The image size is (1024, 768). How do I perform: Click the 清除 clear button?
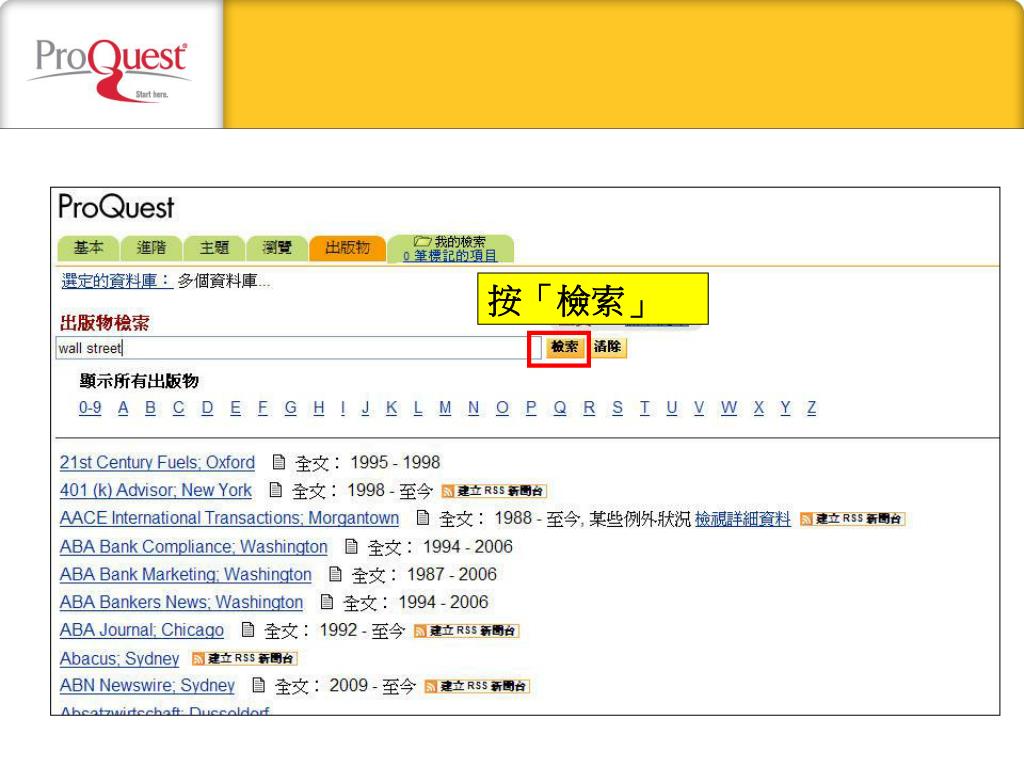pyautogui.click(x=608, y=347)
